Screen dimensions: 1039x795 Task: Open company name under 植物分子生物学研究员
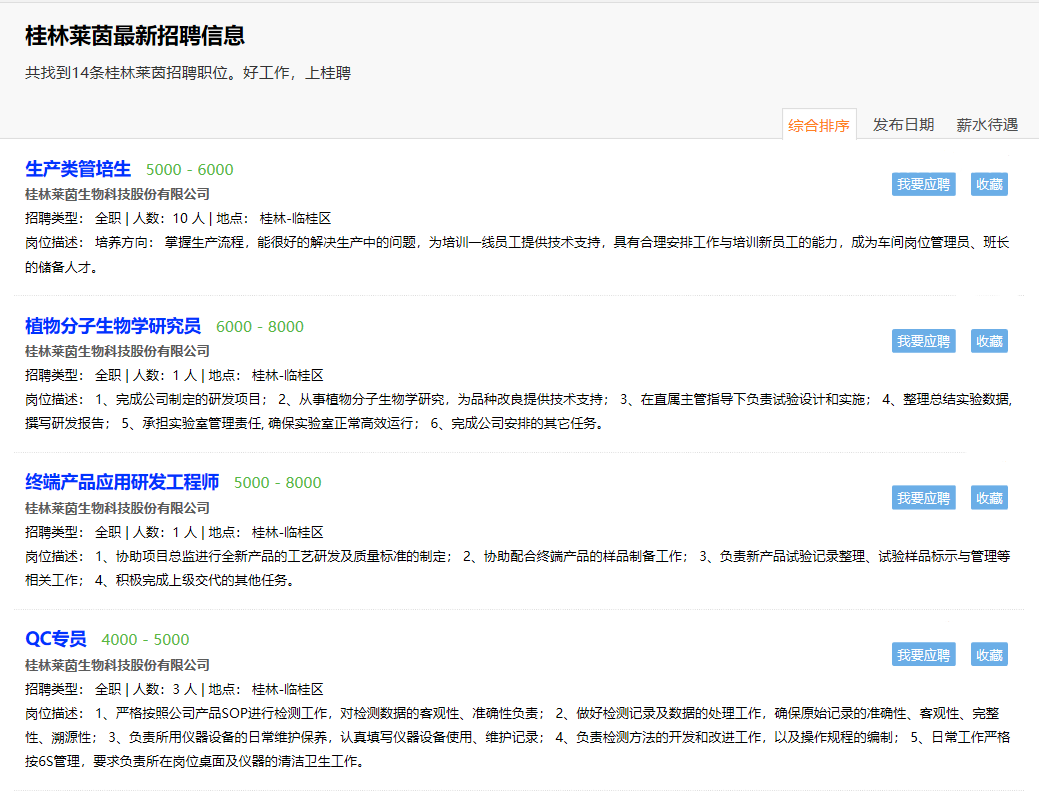[117, 351]
